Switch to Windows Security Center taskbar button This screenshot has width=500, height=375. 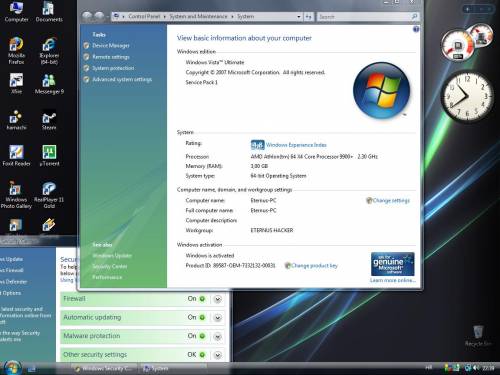tap(104, 368)
